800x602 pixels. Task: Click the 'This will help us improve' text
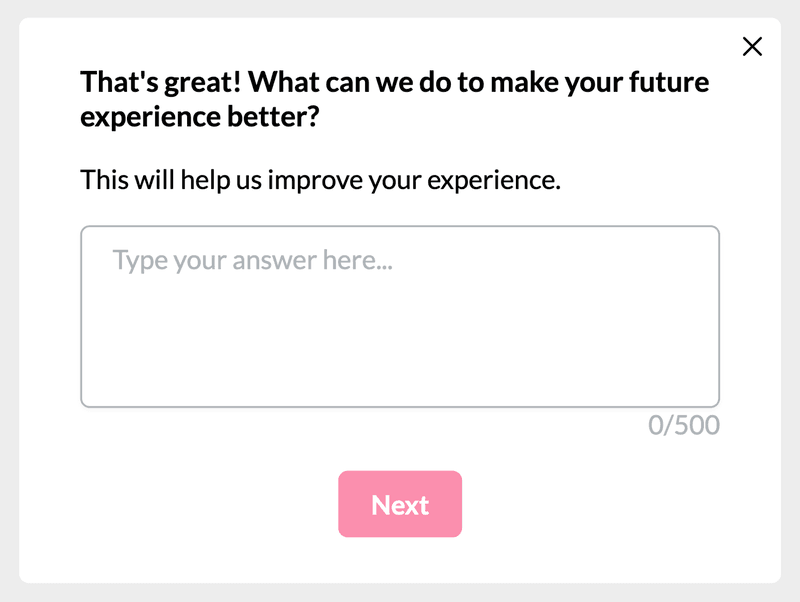tap(320, 180)
